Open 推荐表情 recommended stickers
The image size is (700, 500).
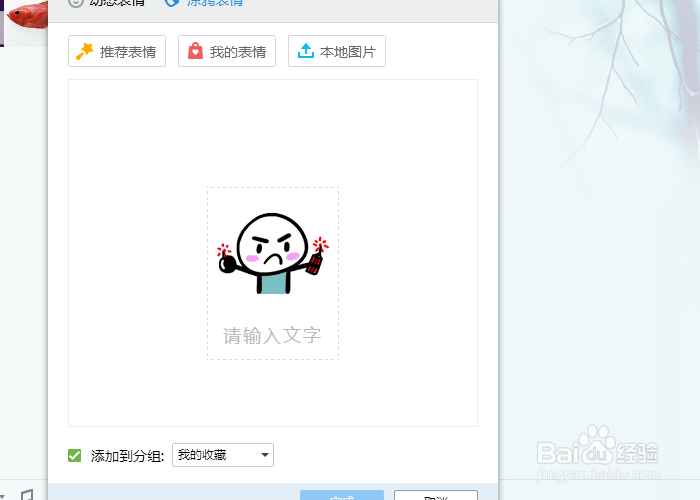(x=117, y=51)
